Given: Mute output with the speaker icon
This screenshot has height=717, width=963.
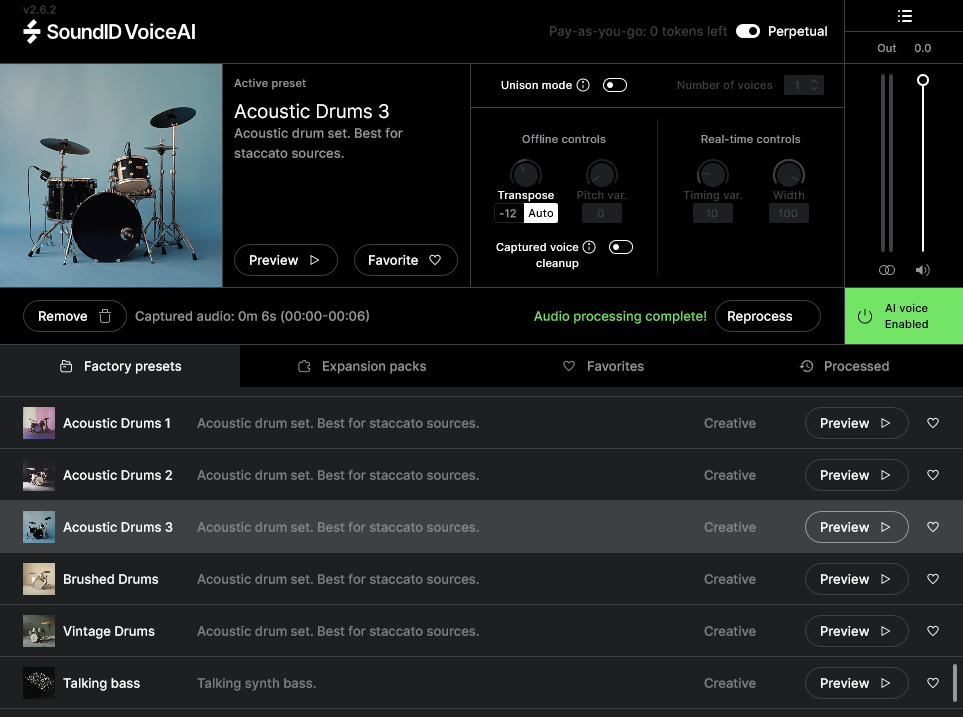Looking at the screenshot, I should pos(922,270).
